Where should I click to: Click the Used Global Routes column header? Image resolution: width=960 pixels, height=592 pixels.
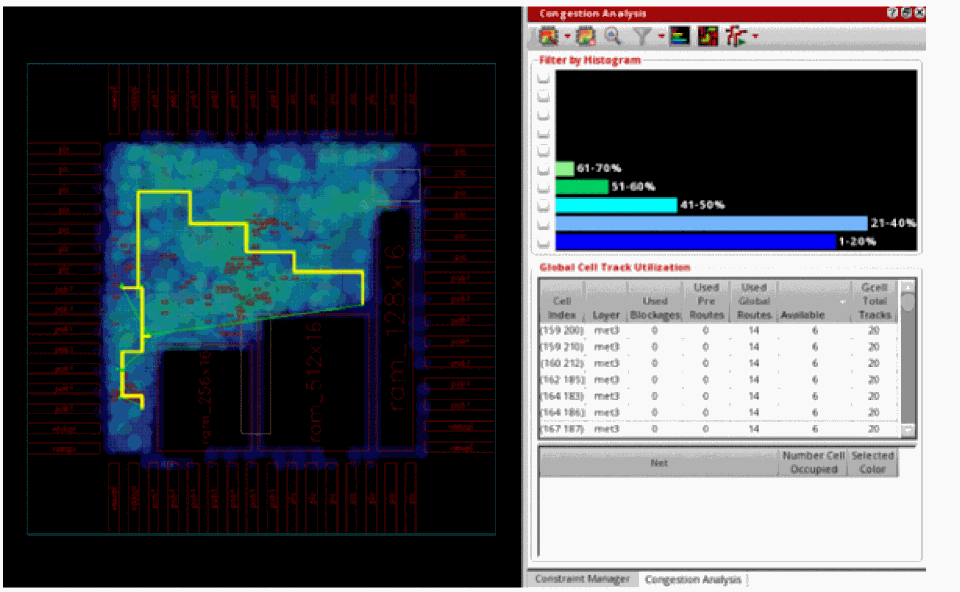(753, 302)
